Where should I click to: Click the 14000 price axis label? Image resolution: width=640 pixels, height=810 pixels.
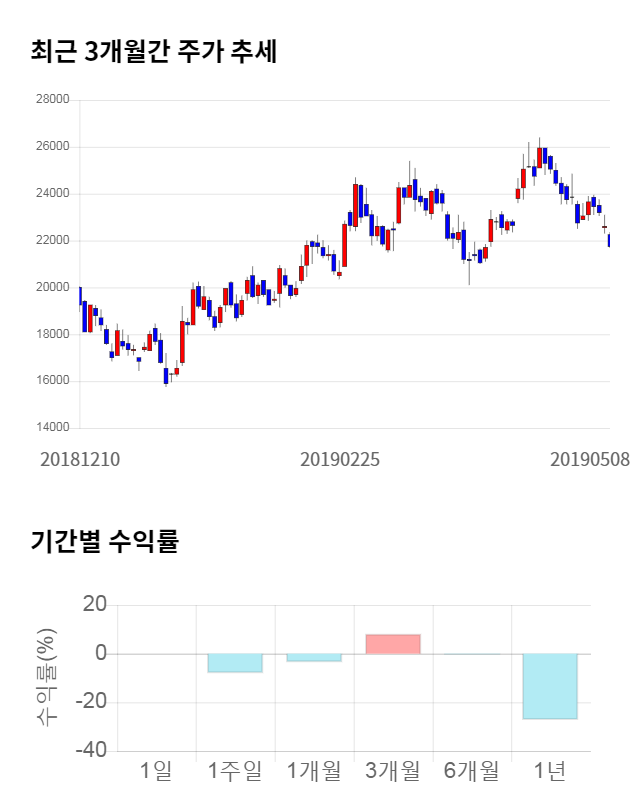pyautogui.click(x=52, y=428)
